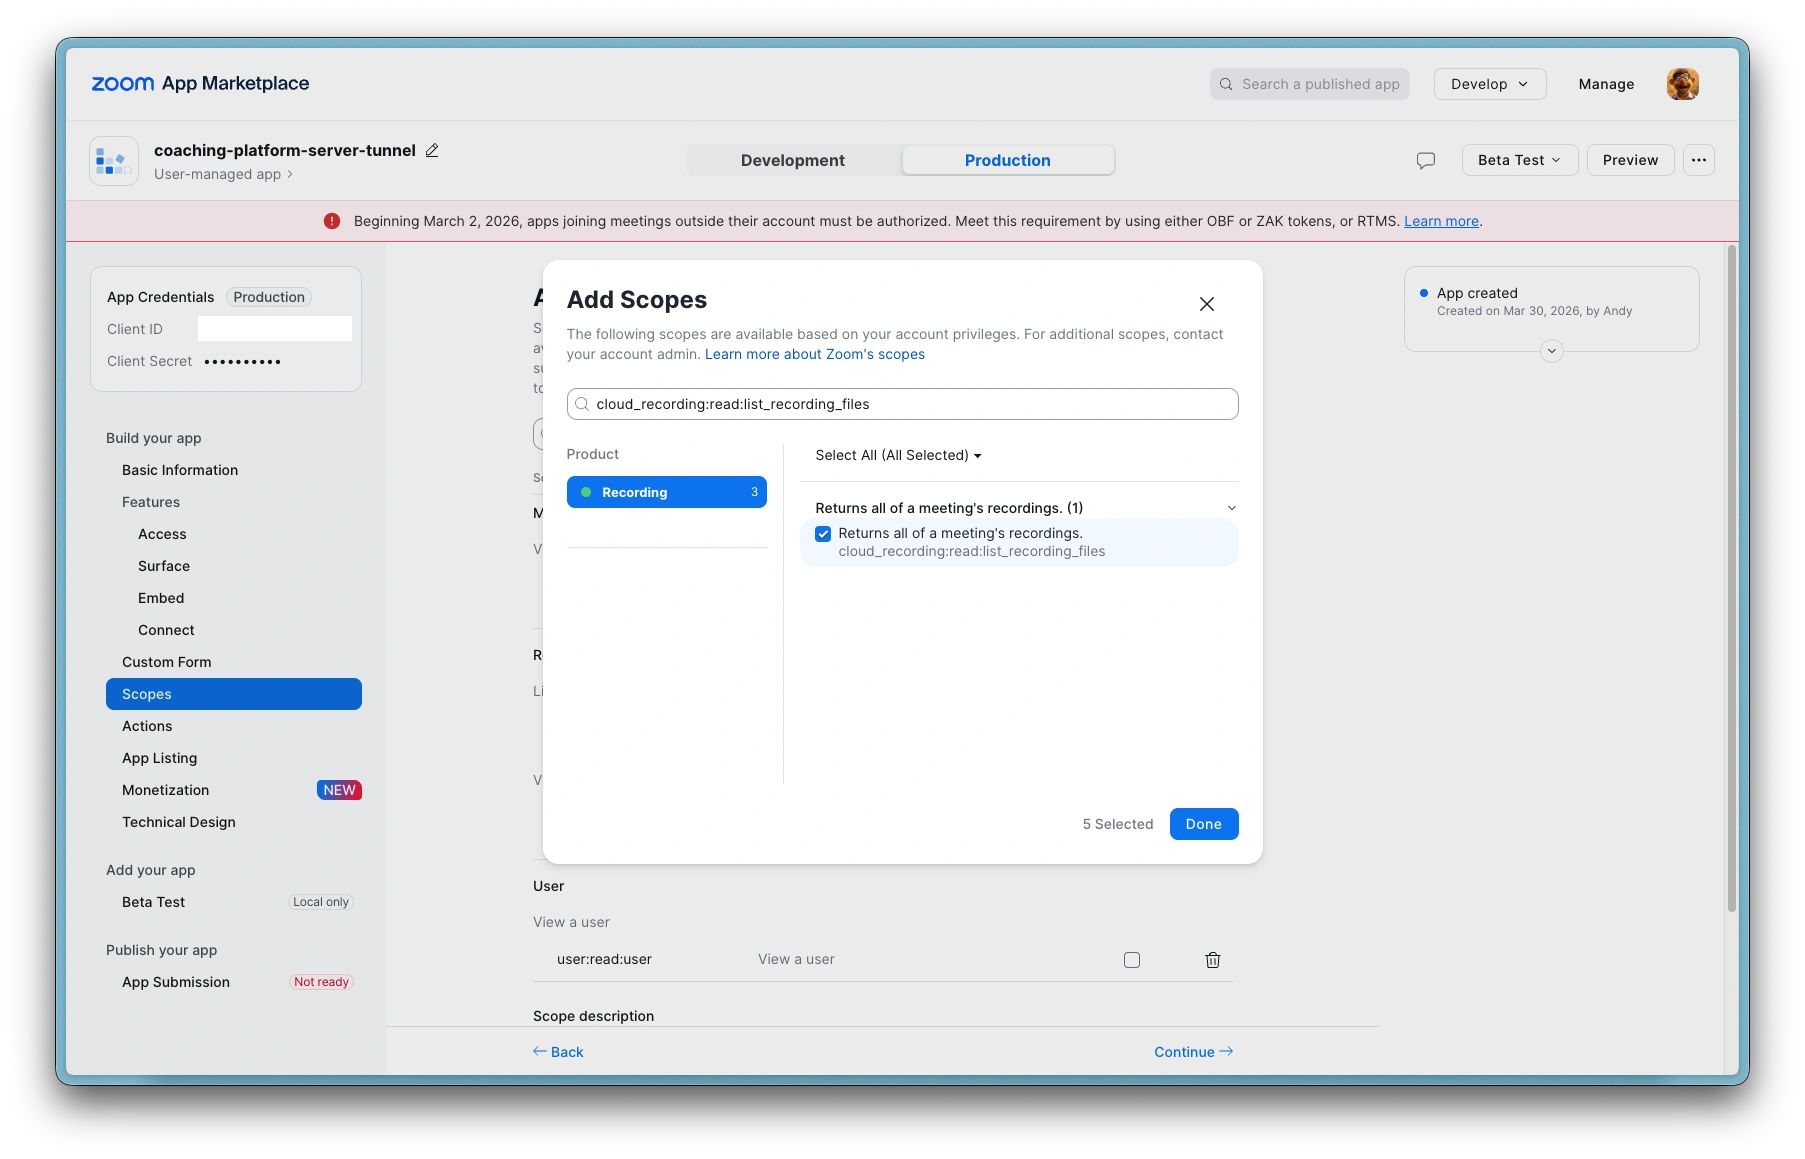Click the user profile avatar
The width and height of the screenshot is (1805, 1159).
tap(1682, 84)
